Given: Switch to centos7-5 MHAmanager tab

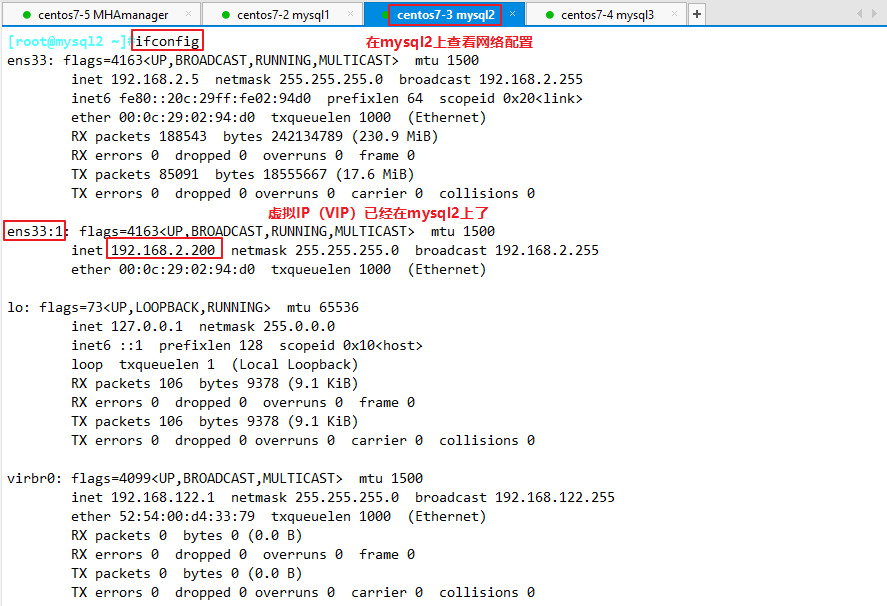Looking at the screenshot, I should (100, 15).
